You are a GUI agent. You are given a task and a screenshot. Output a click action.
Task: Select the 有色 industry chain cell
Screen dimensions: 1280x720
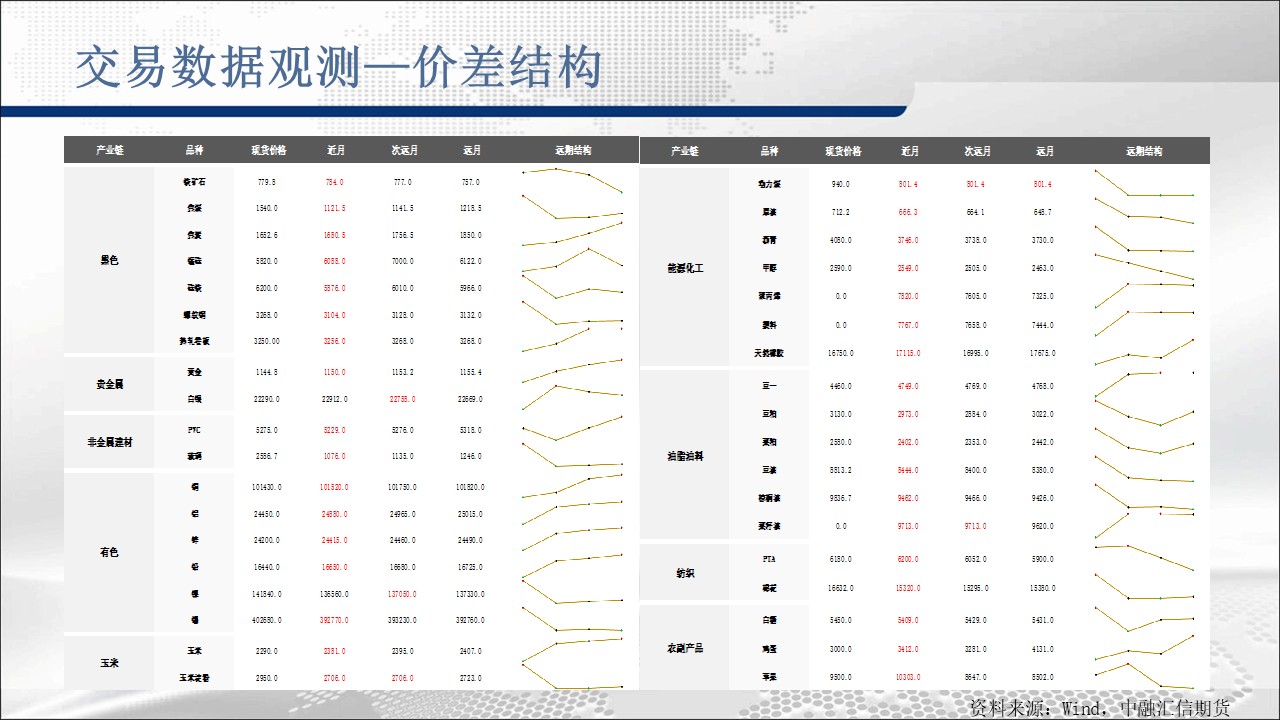point(109,552)
